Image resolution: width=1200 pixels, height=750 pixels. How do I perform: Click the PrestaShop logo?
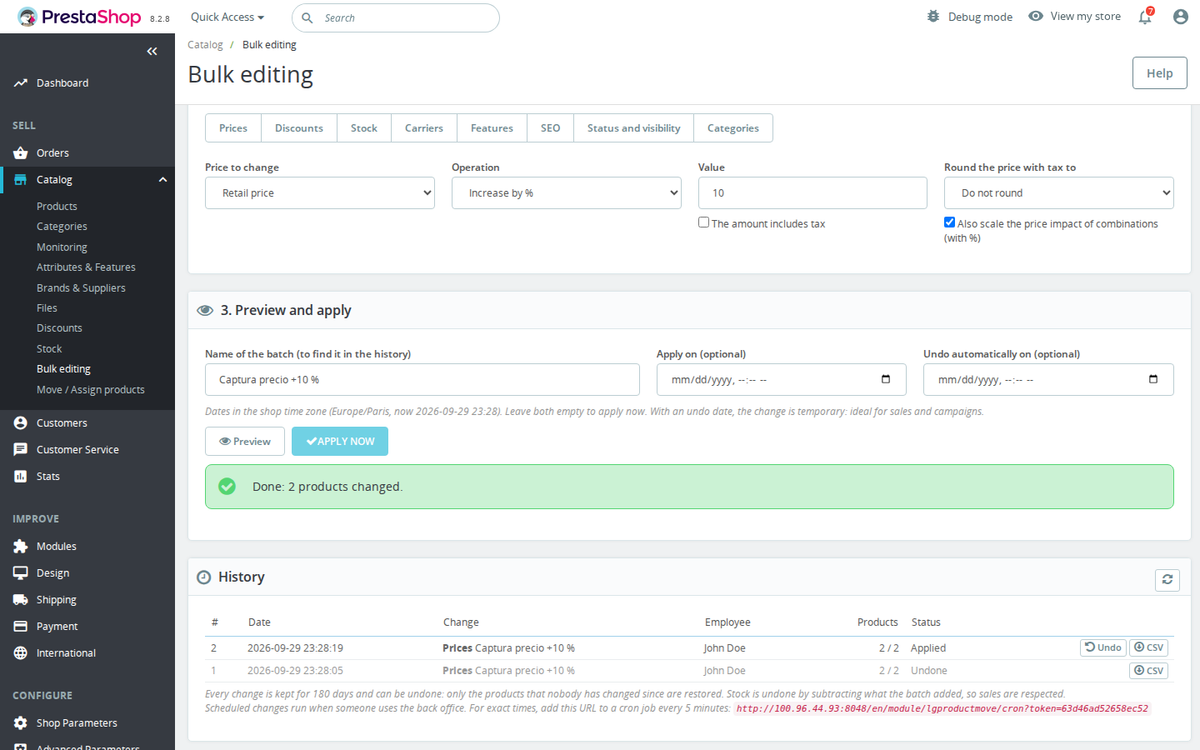click(80, 17)
